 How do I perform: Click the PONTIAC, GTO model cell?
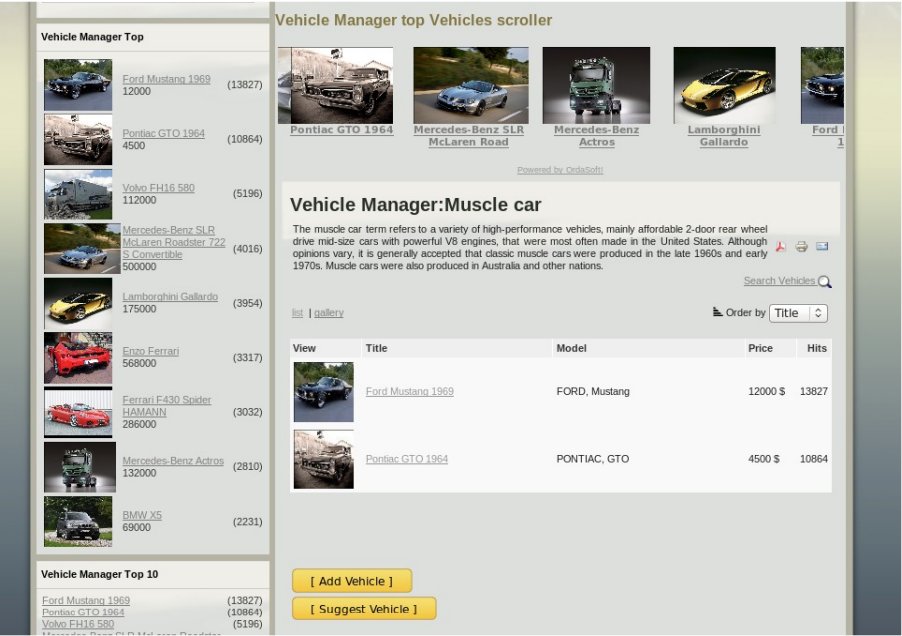[593, 459]
